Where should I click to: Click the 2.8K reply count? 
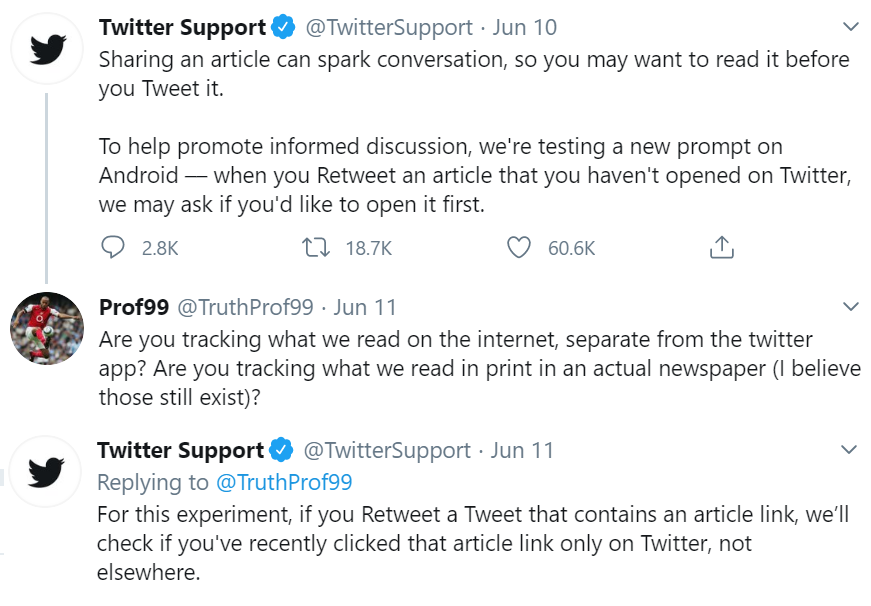(x=160, y=248)
